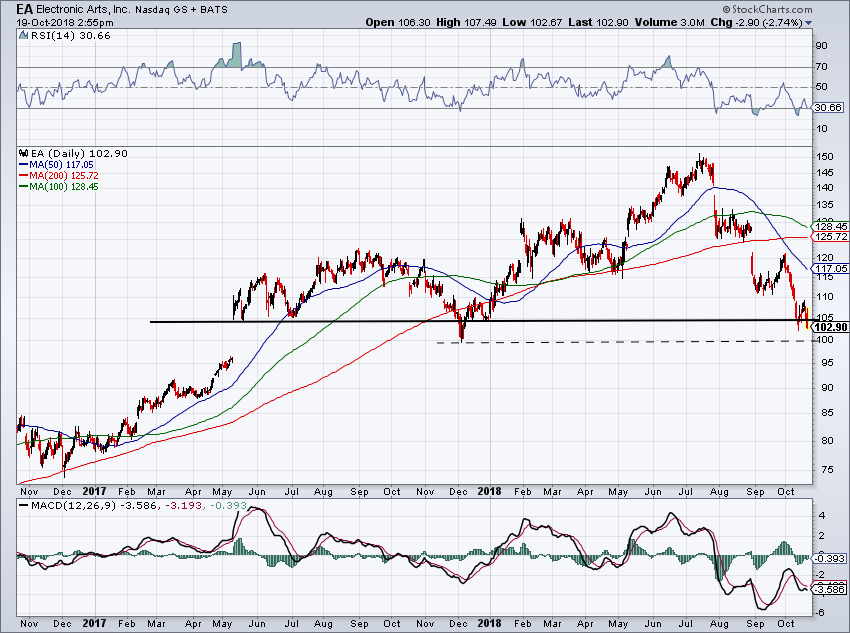
Task: Click the MA(200) 125.72 legend entry
Action: [x=59, y=176]
